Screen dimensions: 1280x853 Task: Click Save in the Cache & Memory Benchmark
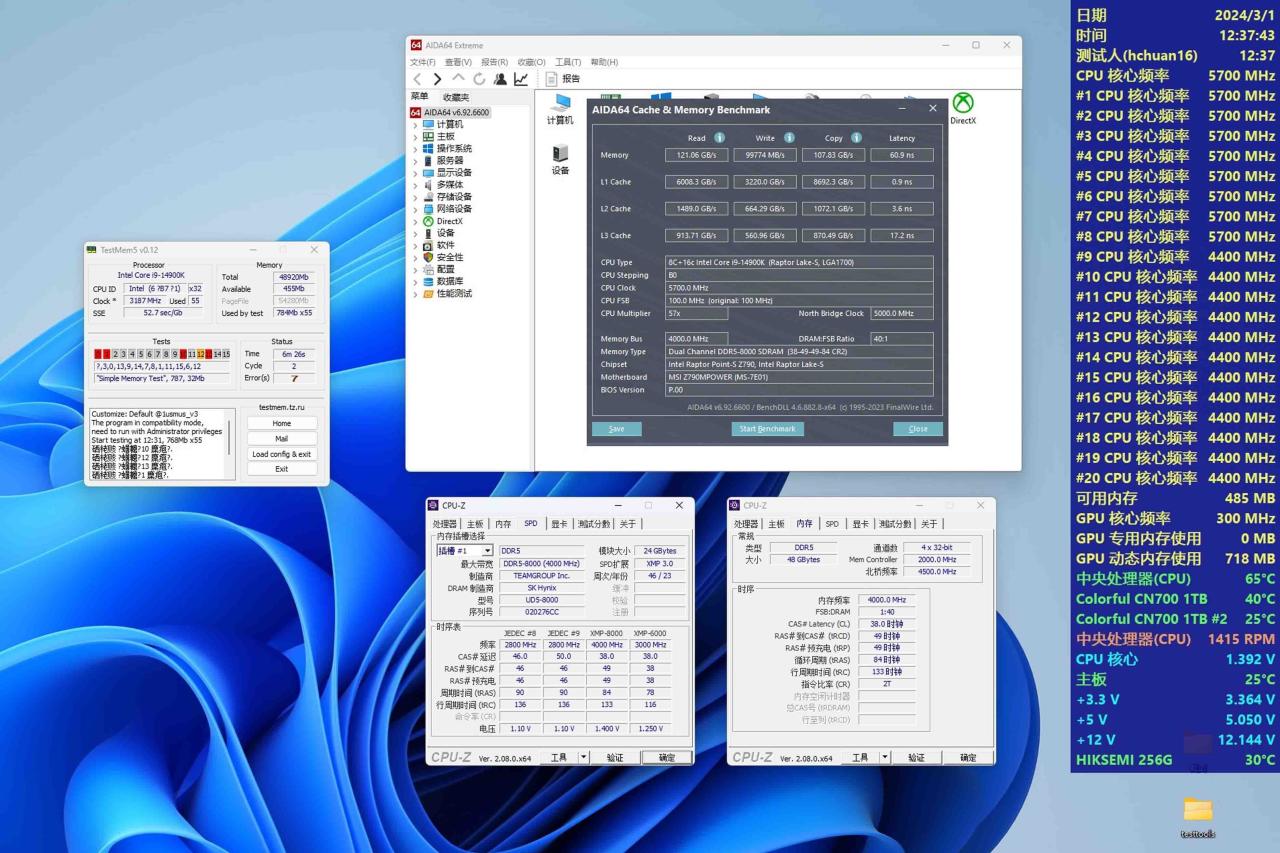617,429
